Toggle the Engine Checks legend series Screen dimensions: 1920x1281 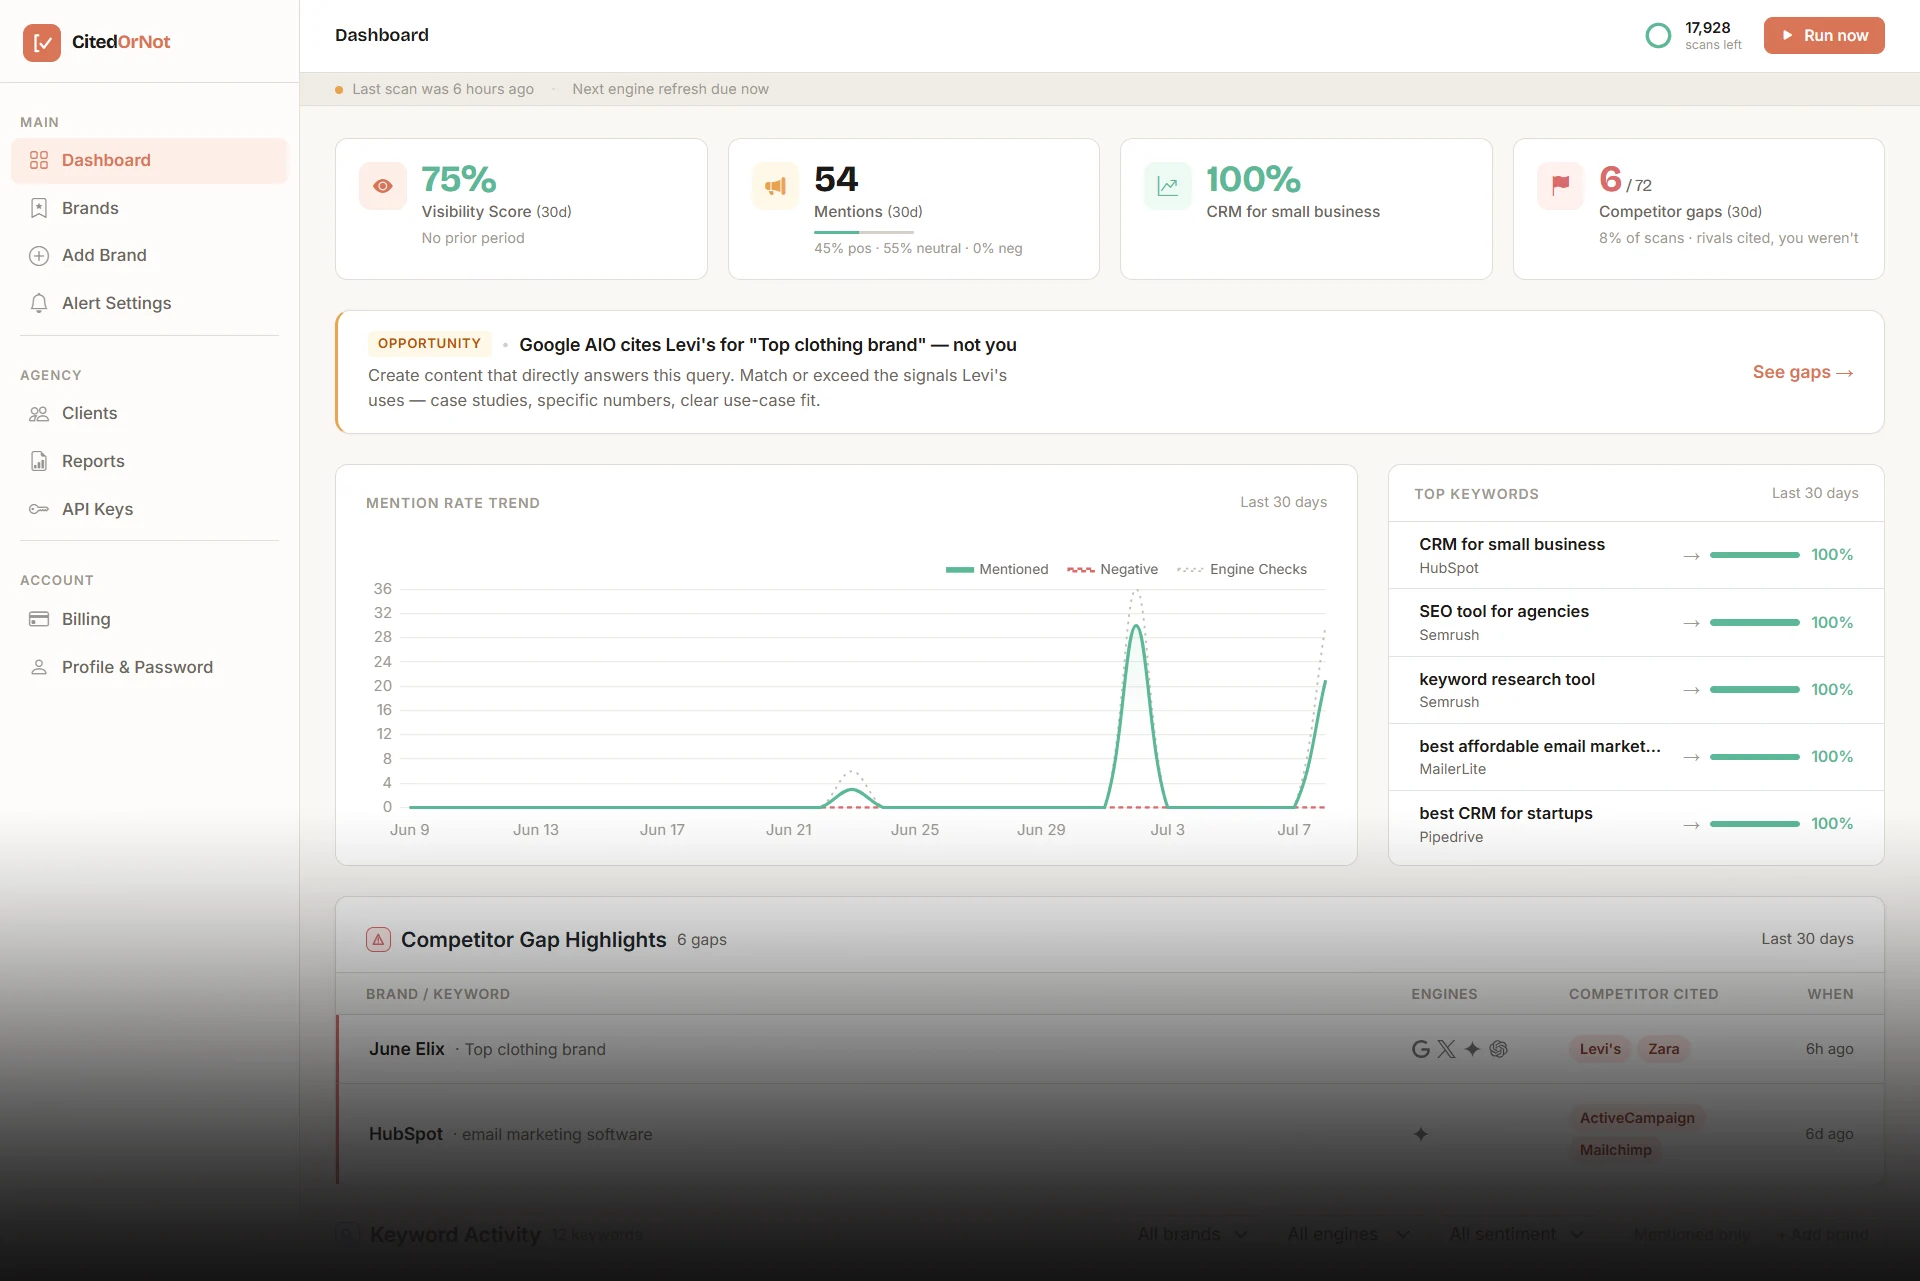tap(1242, 569)
